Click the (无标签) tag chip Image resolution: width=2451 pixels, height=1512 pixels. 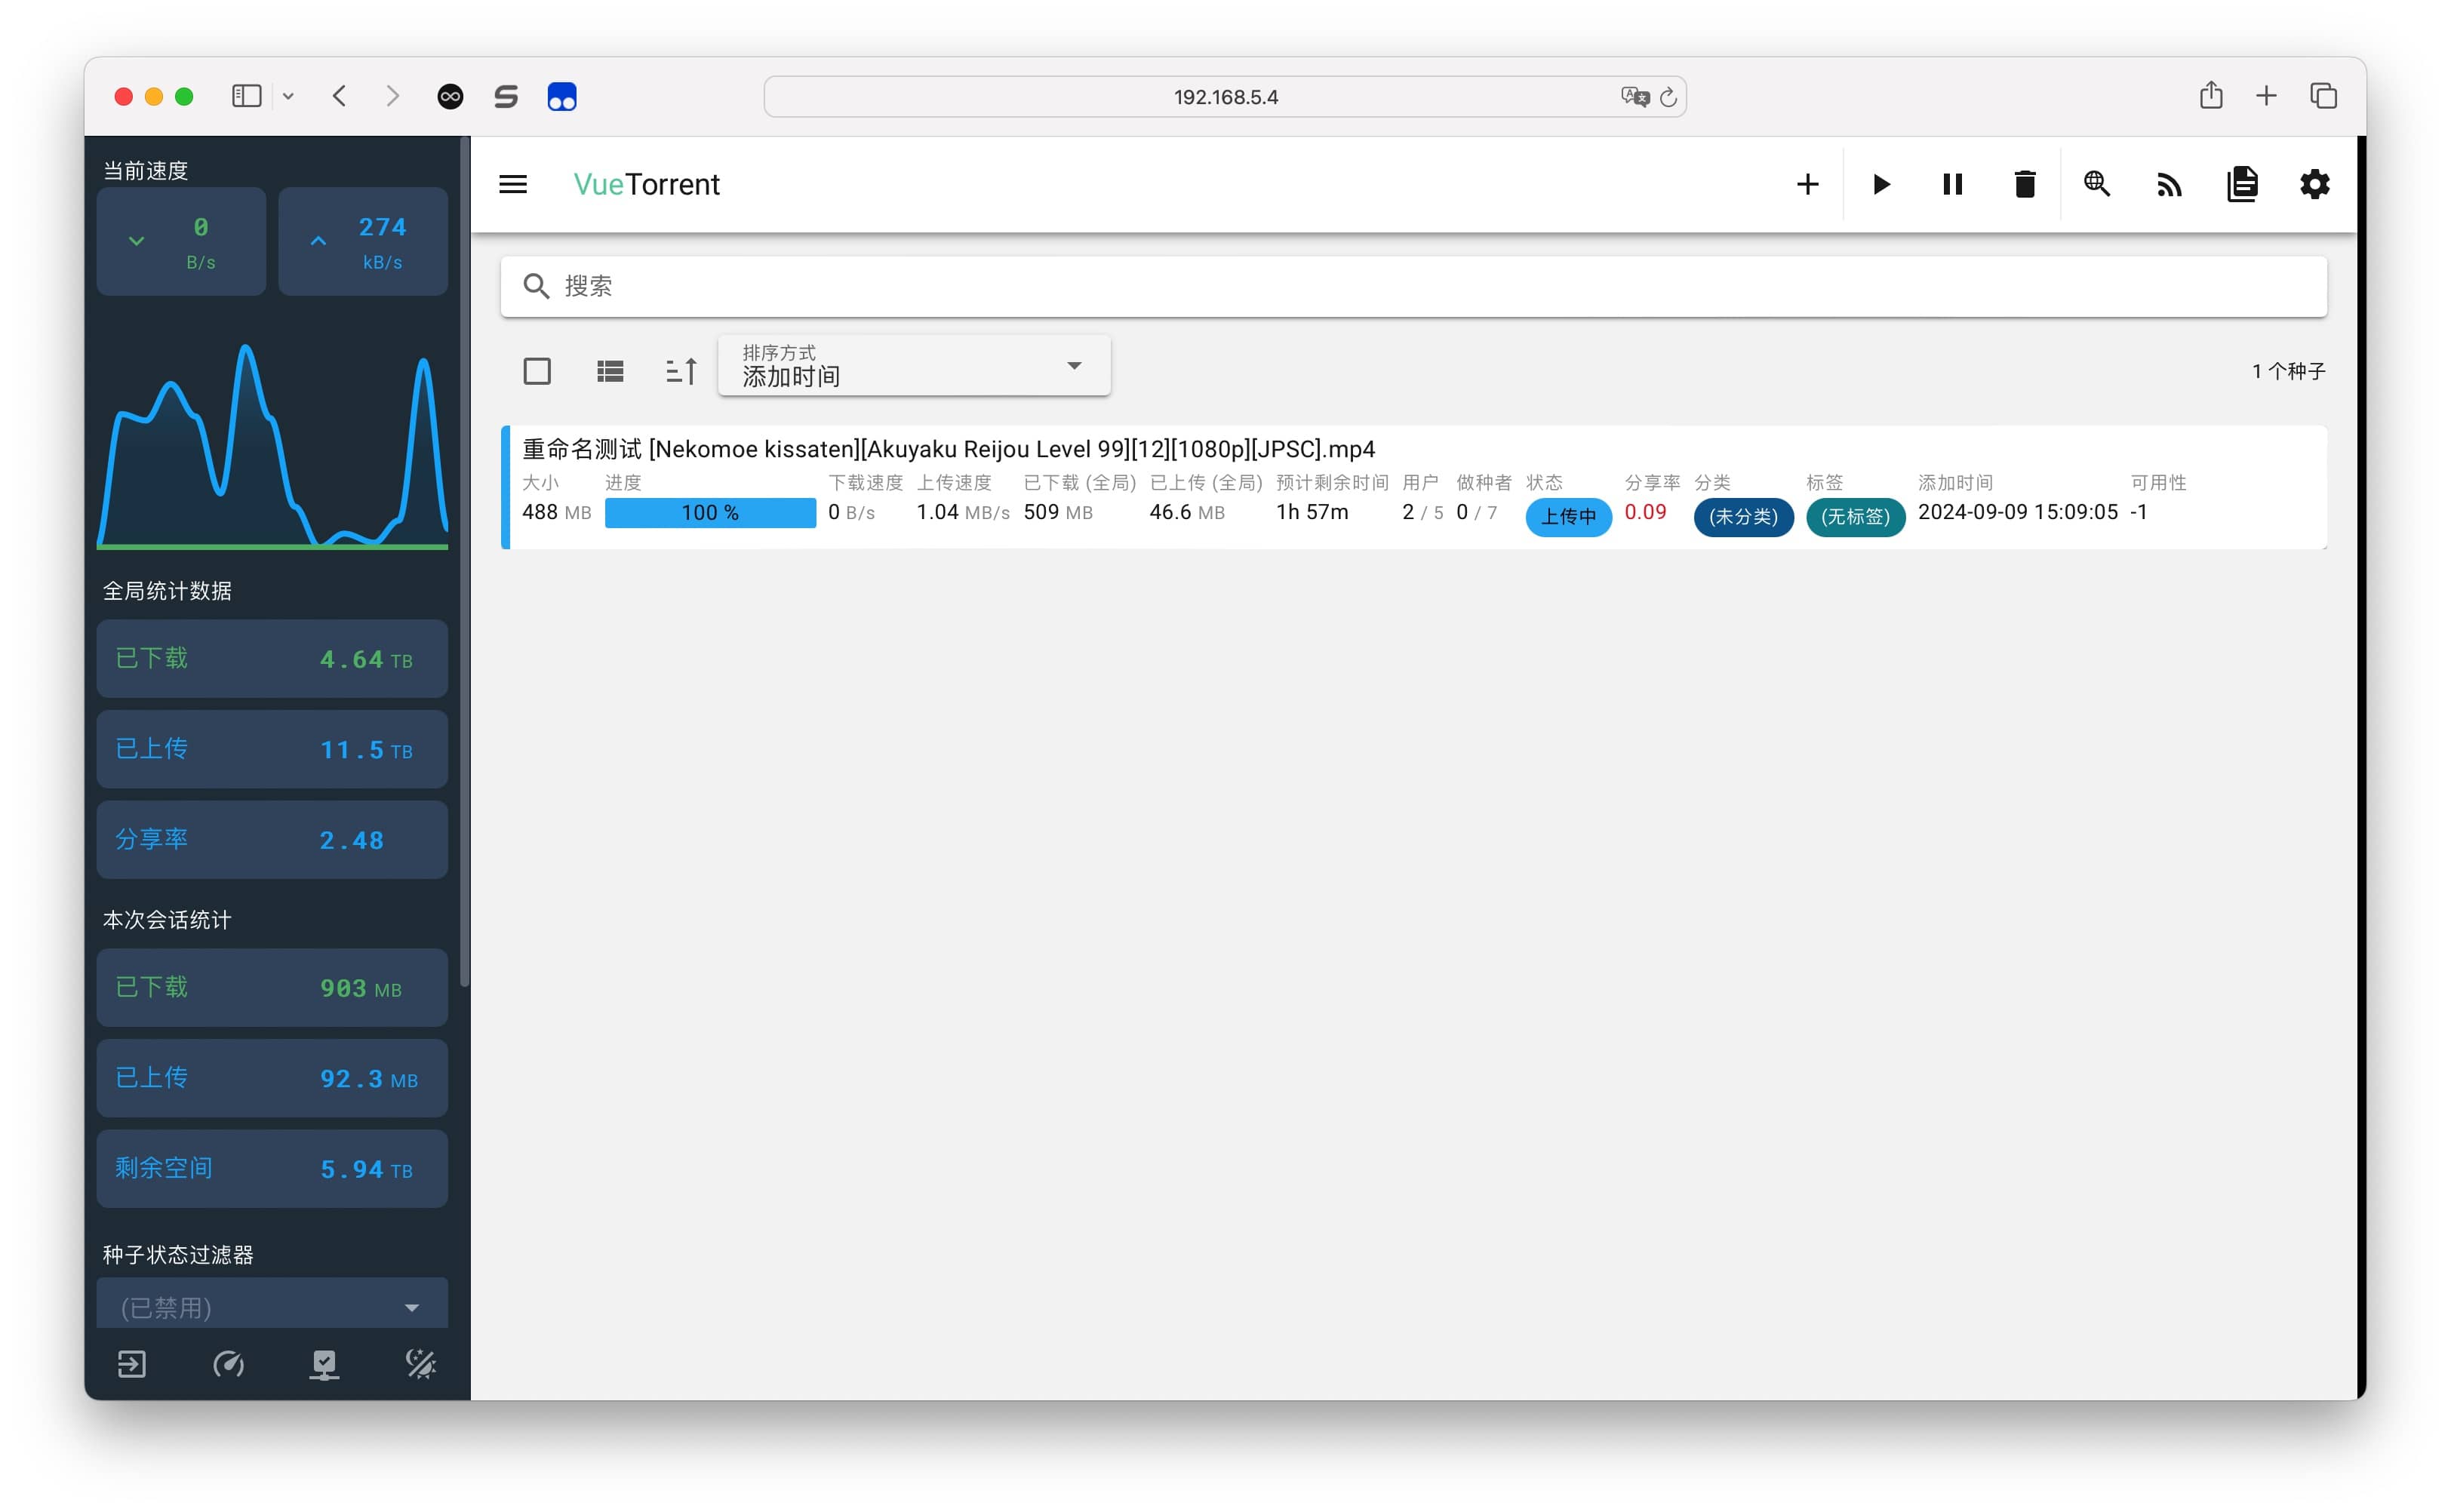[1855, 517]
